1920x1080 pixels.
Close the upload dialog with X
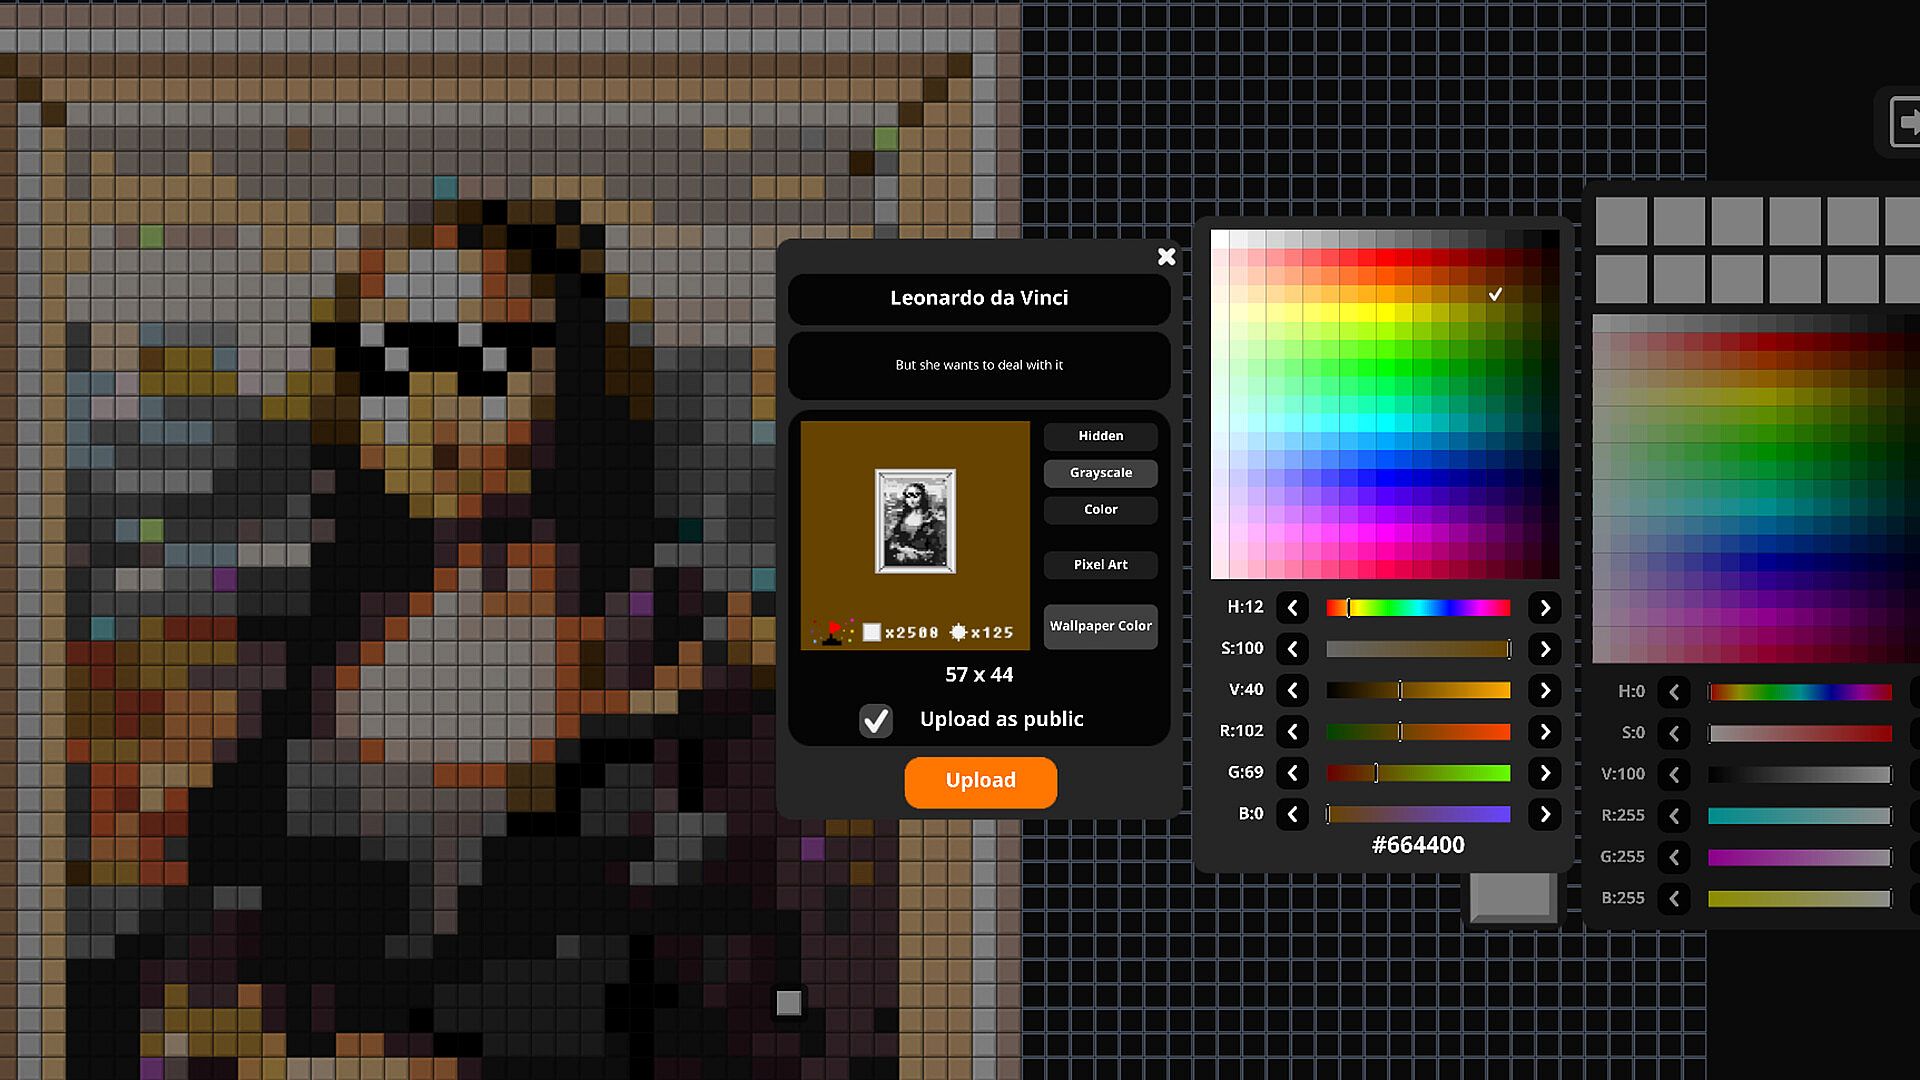point(1166,257)
